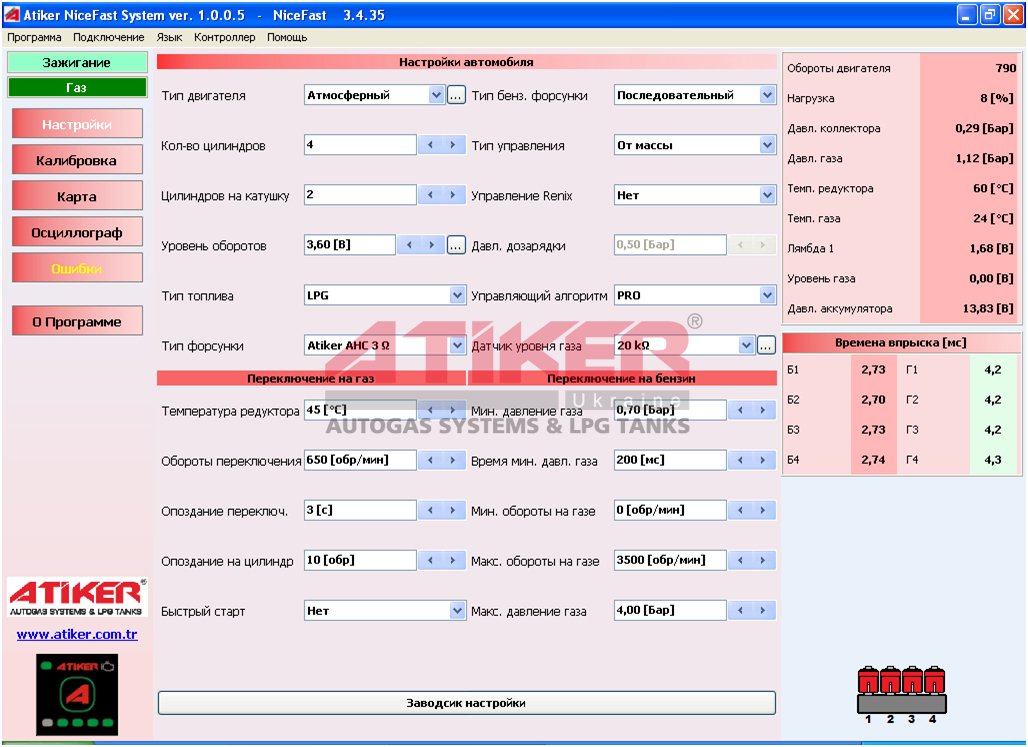Screen dimensions: 1028x747
Task: Click the injector rail image
Action: tap(901, 695)
